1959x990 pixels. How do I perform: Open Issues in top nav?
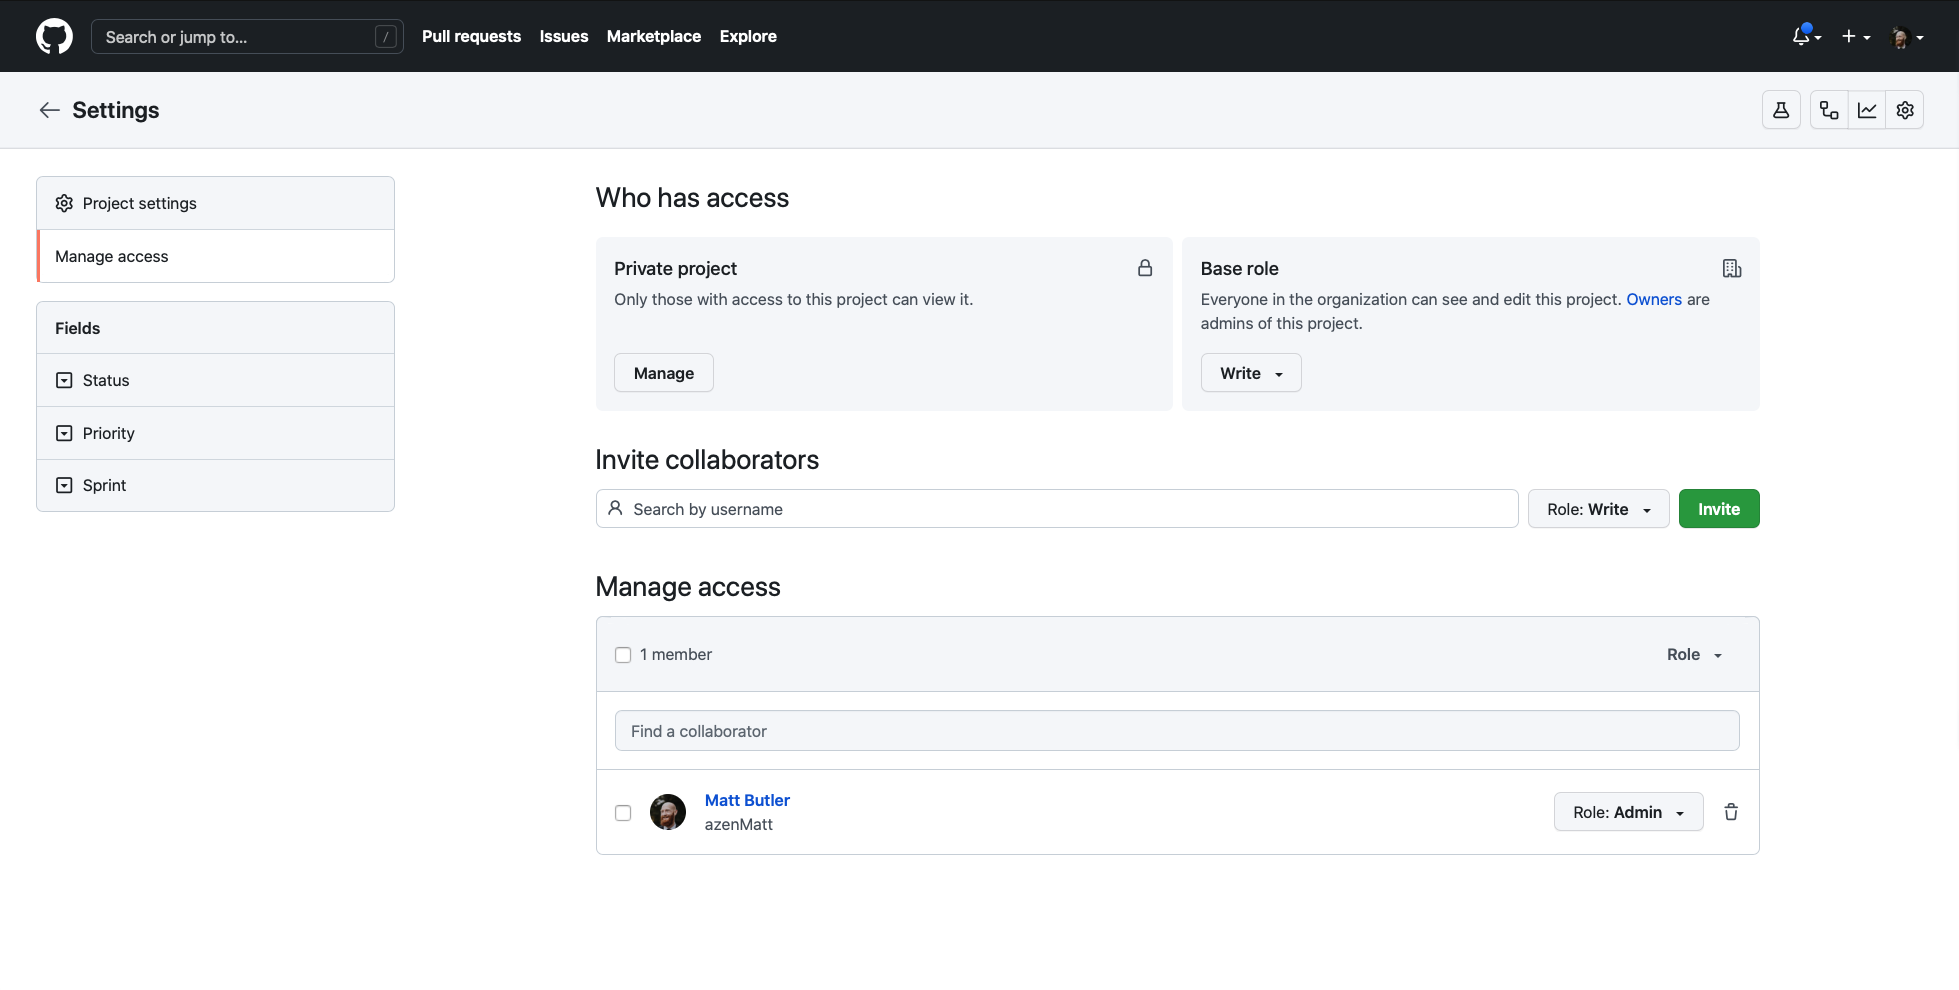[564, 36]
